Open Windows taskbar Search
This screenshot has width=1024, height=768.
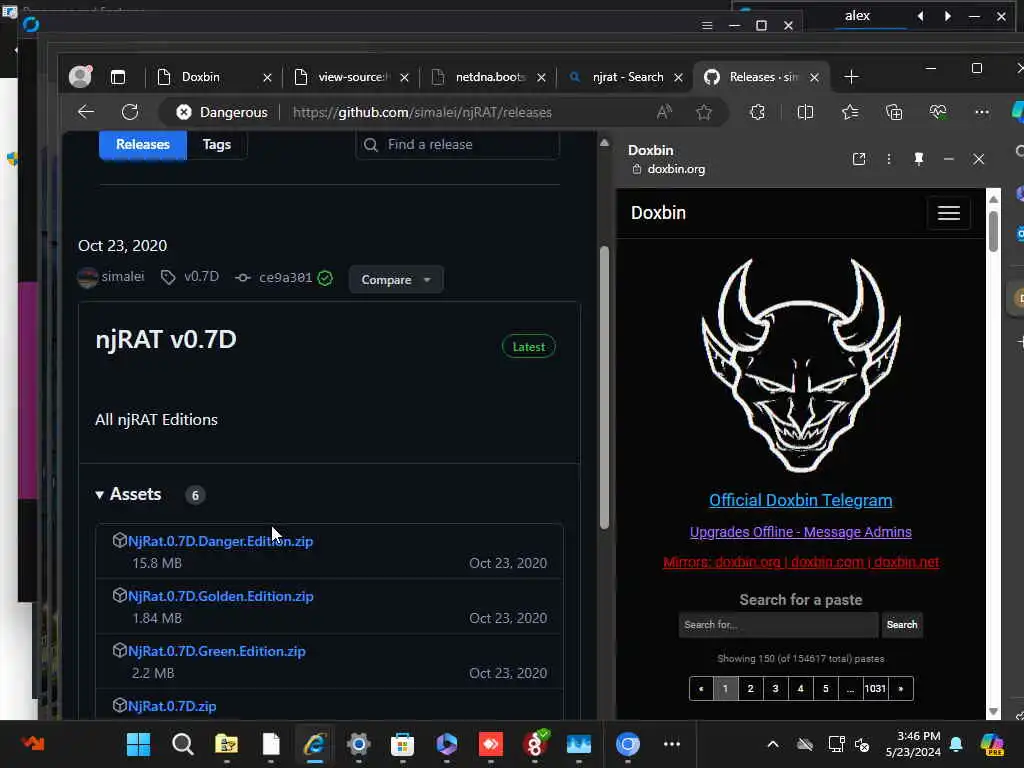coord(182,744)
